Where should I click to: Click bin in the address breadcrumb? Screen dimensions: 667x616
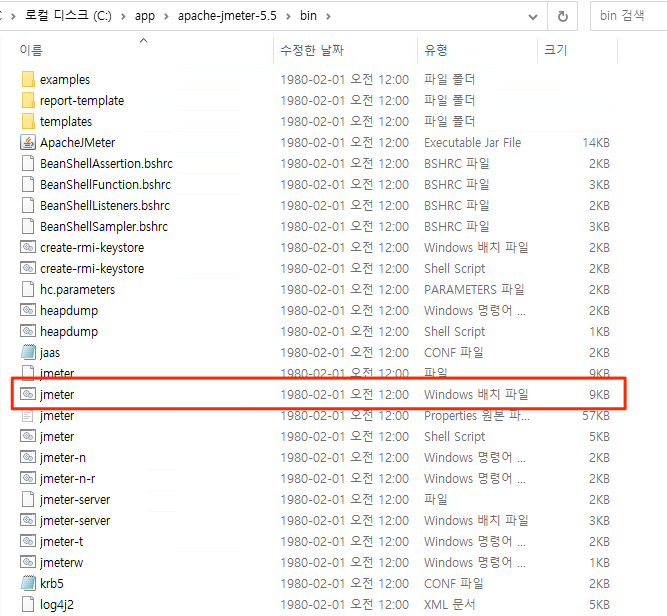308,16
